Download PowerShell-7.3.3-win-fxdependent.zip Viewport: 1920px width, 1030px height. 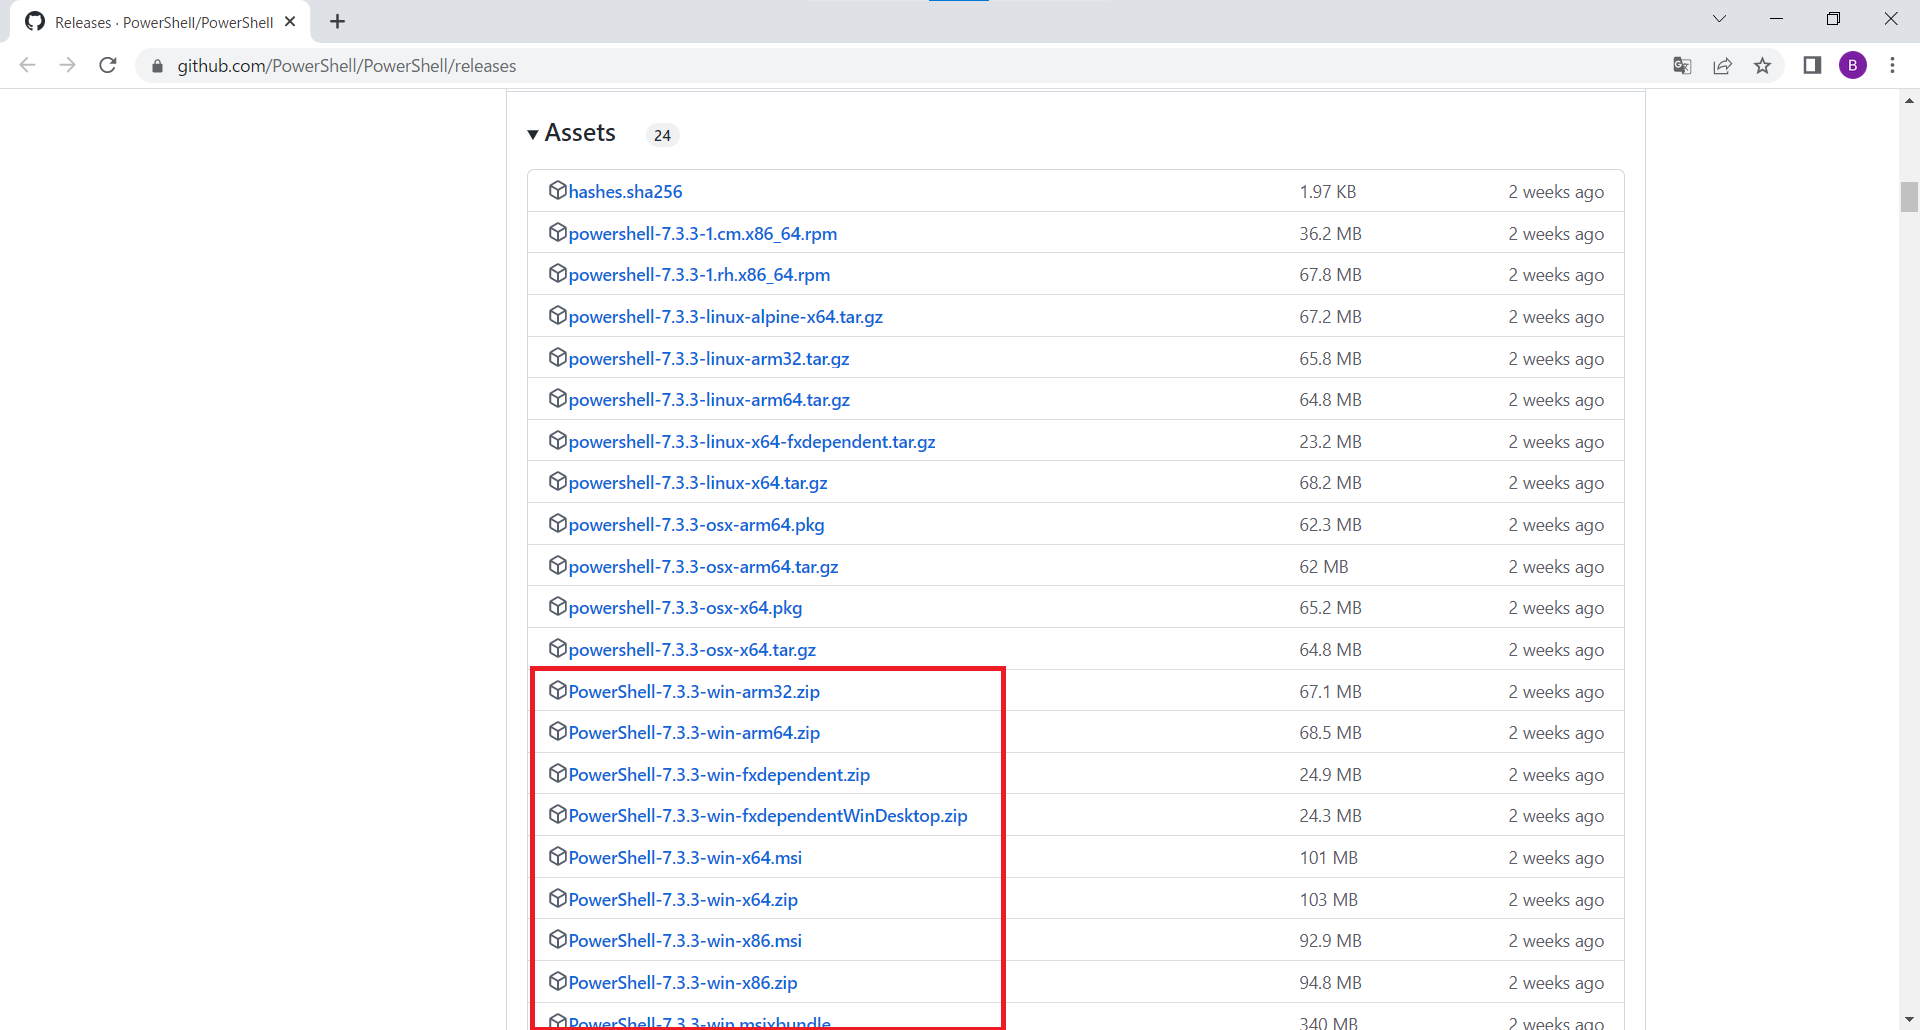719,775
